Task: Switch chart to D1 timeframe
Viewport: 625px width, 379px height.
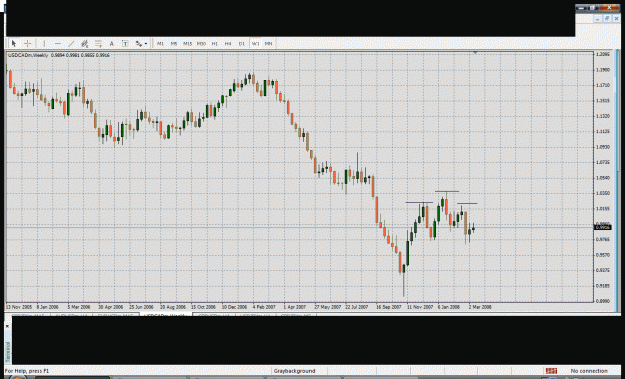Action: tap(242, 43)
